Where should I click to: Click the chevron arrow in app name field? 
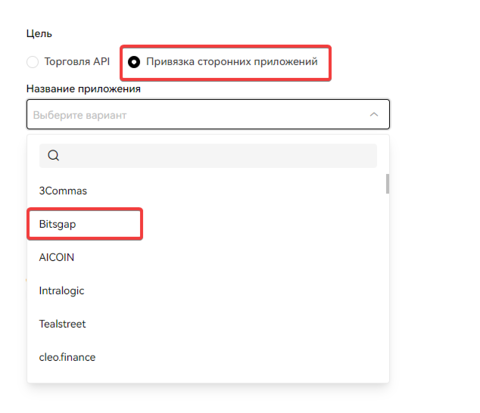[x=374, y=114]
